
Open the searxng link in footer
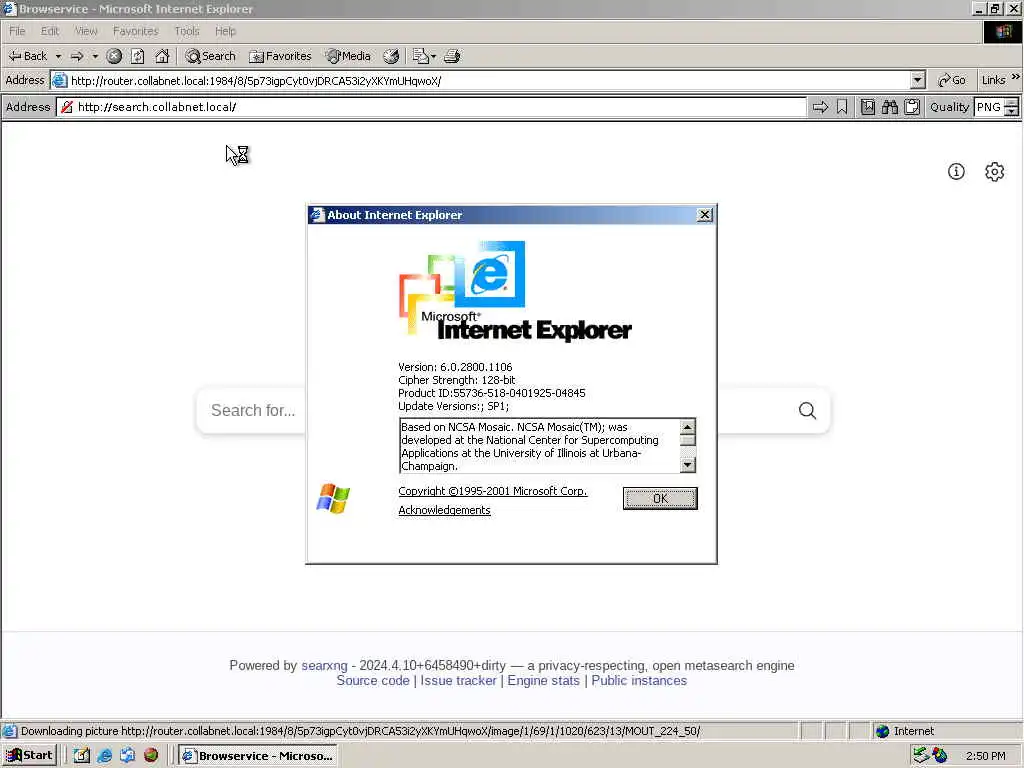tap(324, 665)
